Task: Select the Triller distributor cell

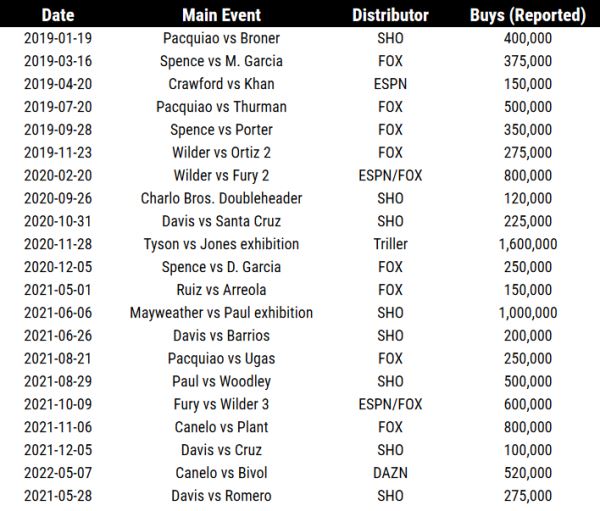Action: [390, 244]
